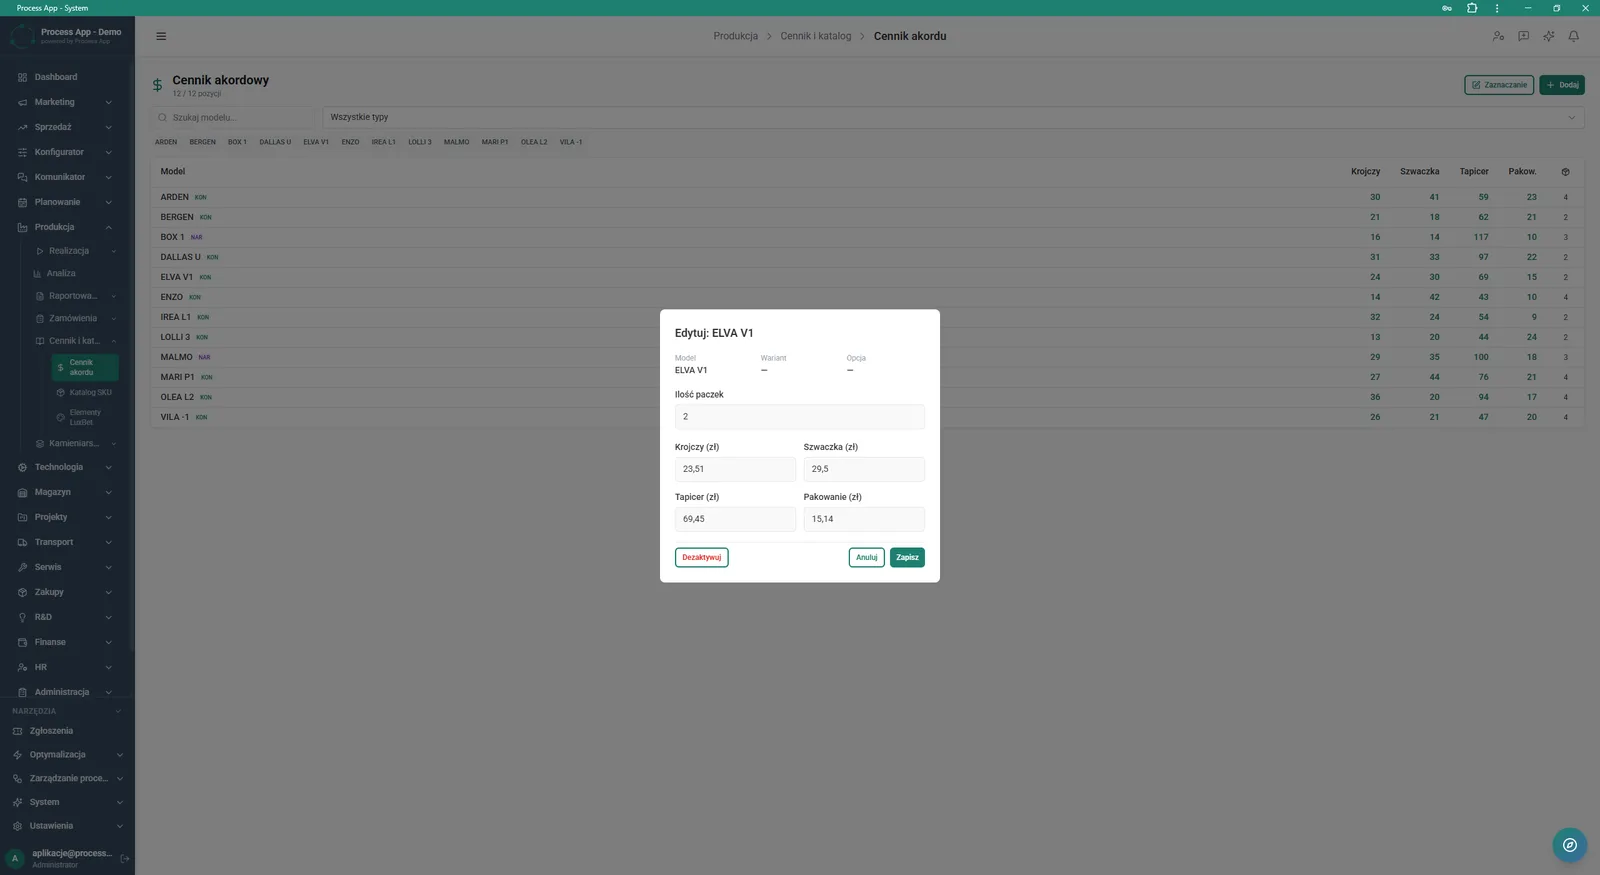This screenshot has height=875, width=1600.
Task: Open Zgłoszenia in tools section
Action: click(51, 731)
